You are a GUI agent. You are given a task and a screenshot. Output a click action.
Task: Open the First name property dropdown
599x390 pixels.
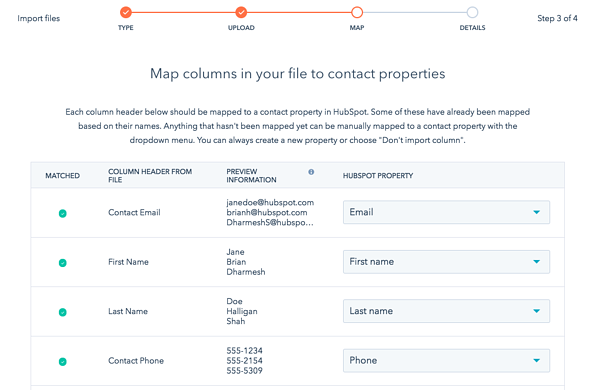point(446,262)
